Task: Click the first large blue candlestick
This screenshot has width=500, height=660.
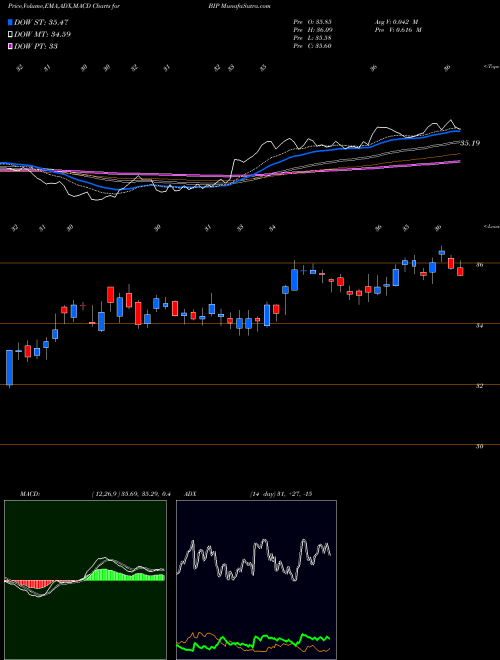Action: (9, 367)
